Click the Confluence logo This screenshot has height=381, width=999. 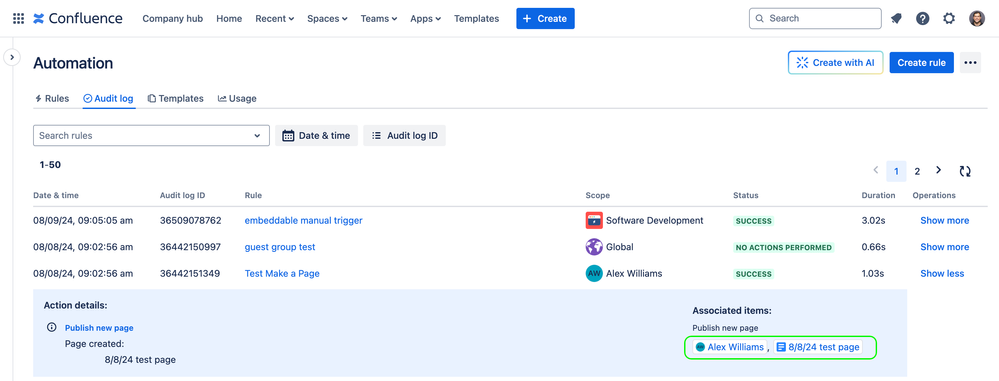(78, 18)
